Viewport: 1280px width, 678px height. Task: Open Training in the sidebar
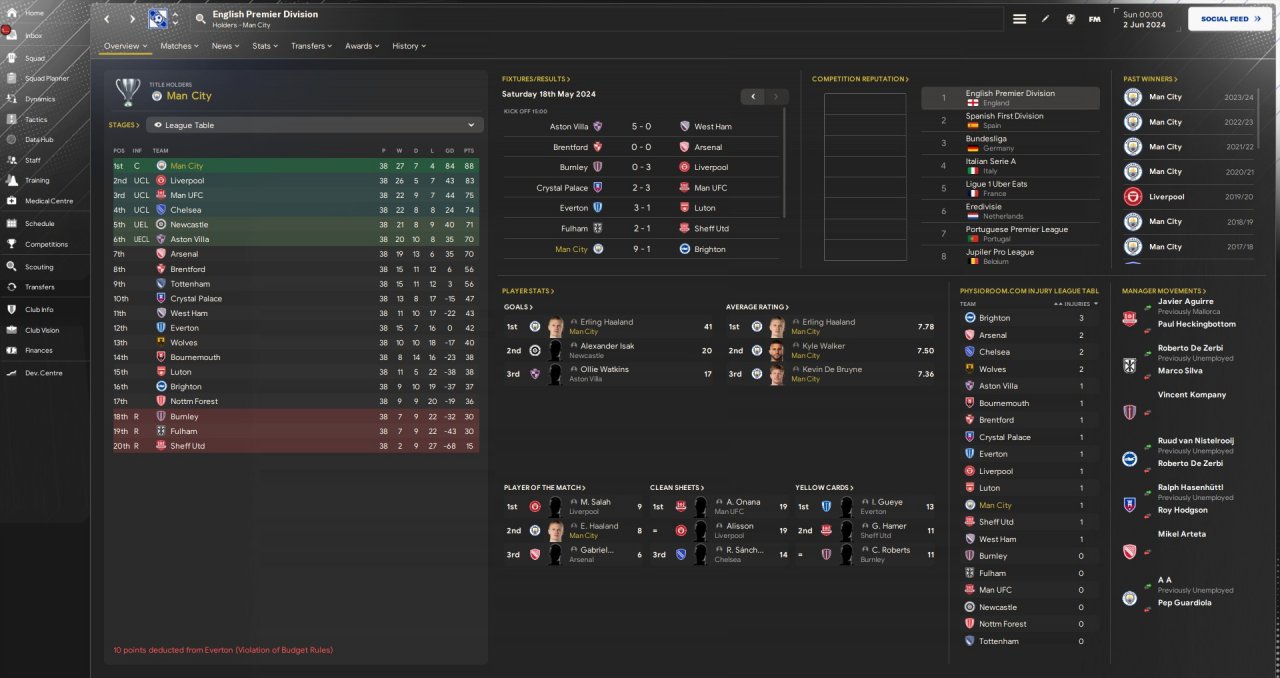tap(37, 181)
